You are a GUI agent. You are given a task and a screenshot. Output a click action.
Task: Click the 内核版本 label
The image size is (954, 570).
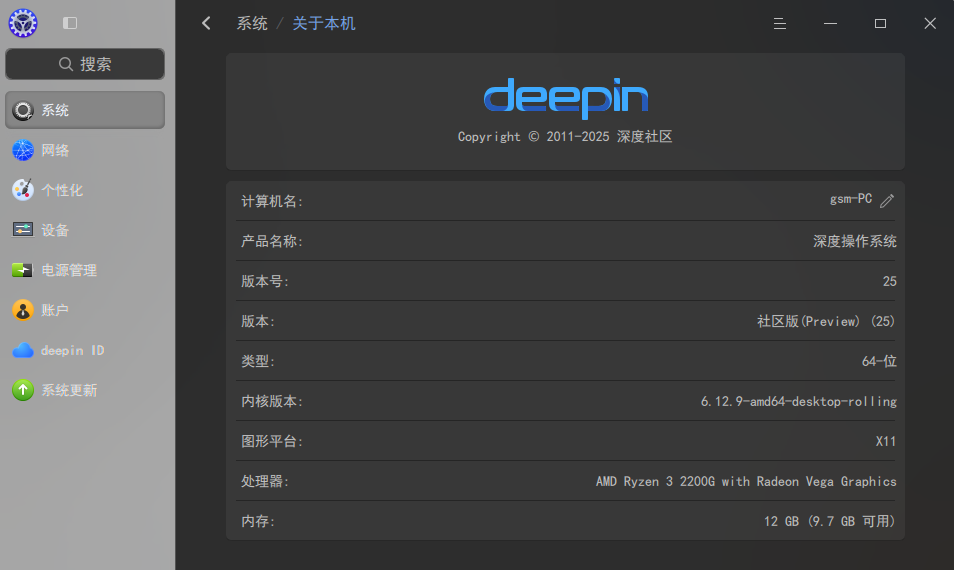[272, 401]
